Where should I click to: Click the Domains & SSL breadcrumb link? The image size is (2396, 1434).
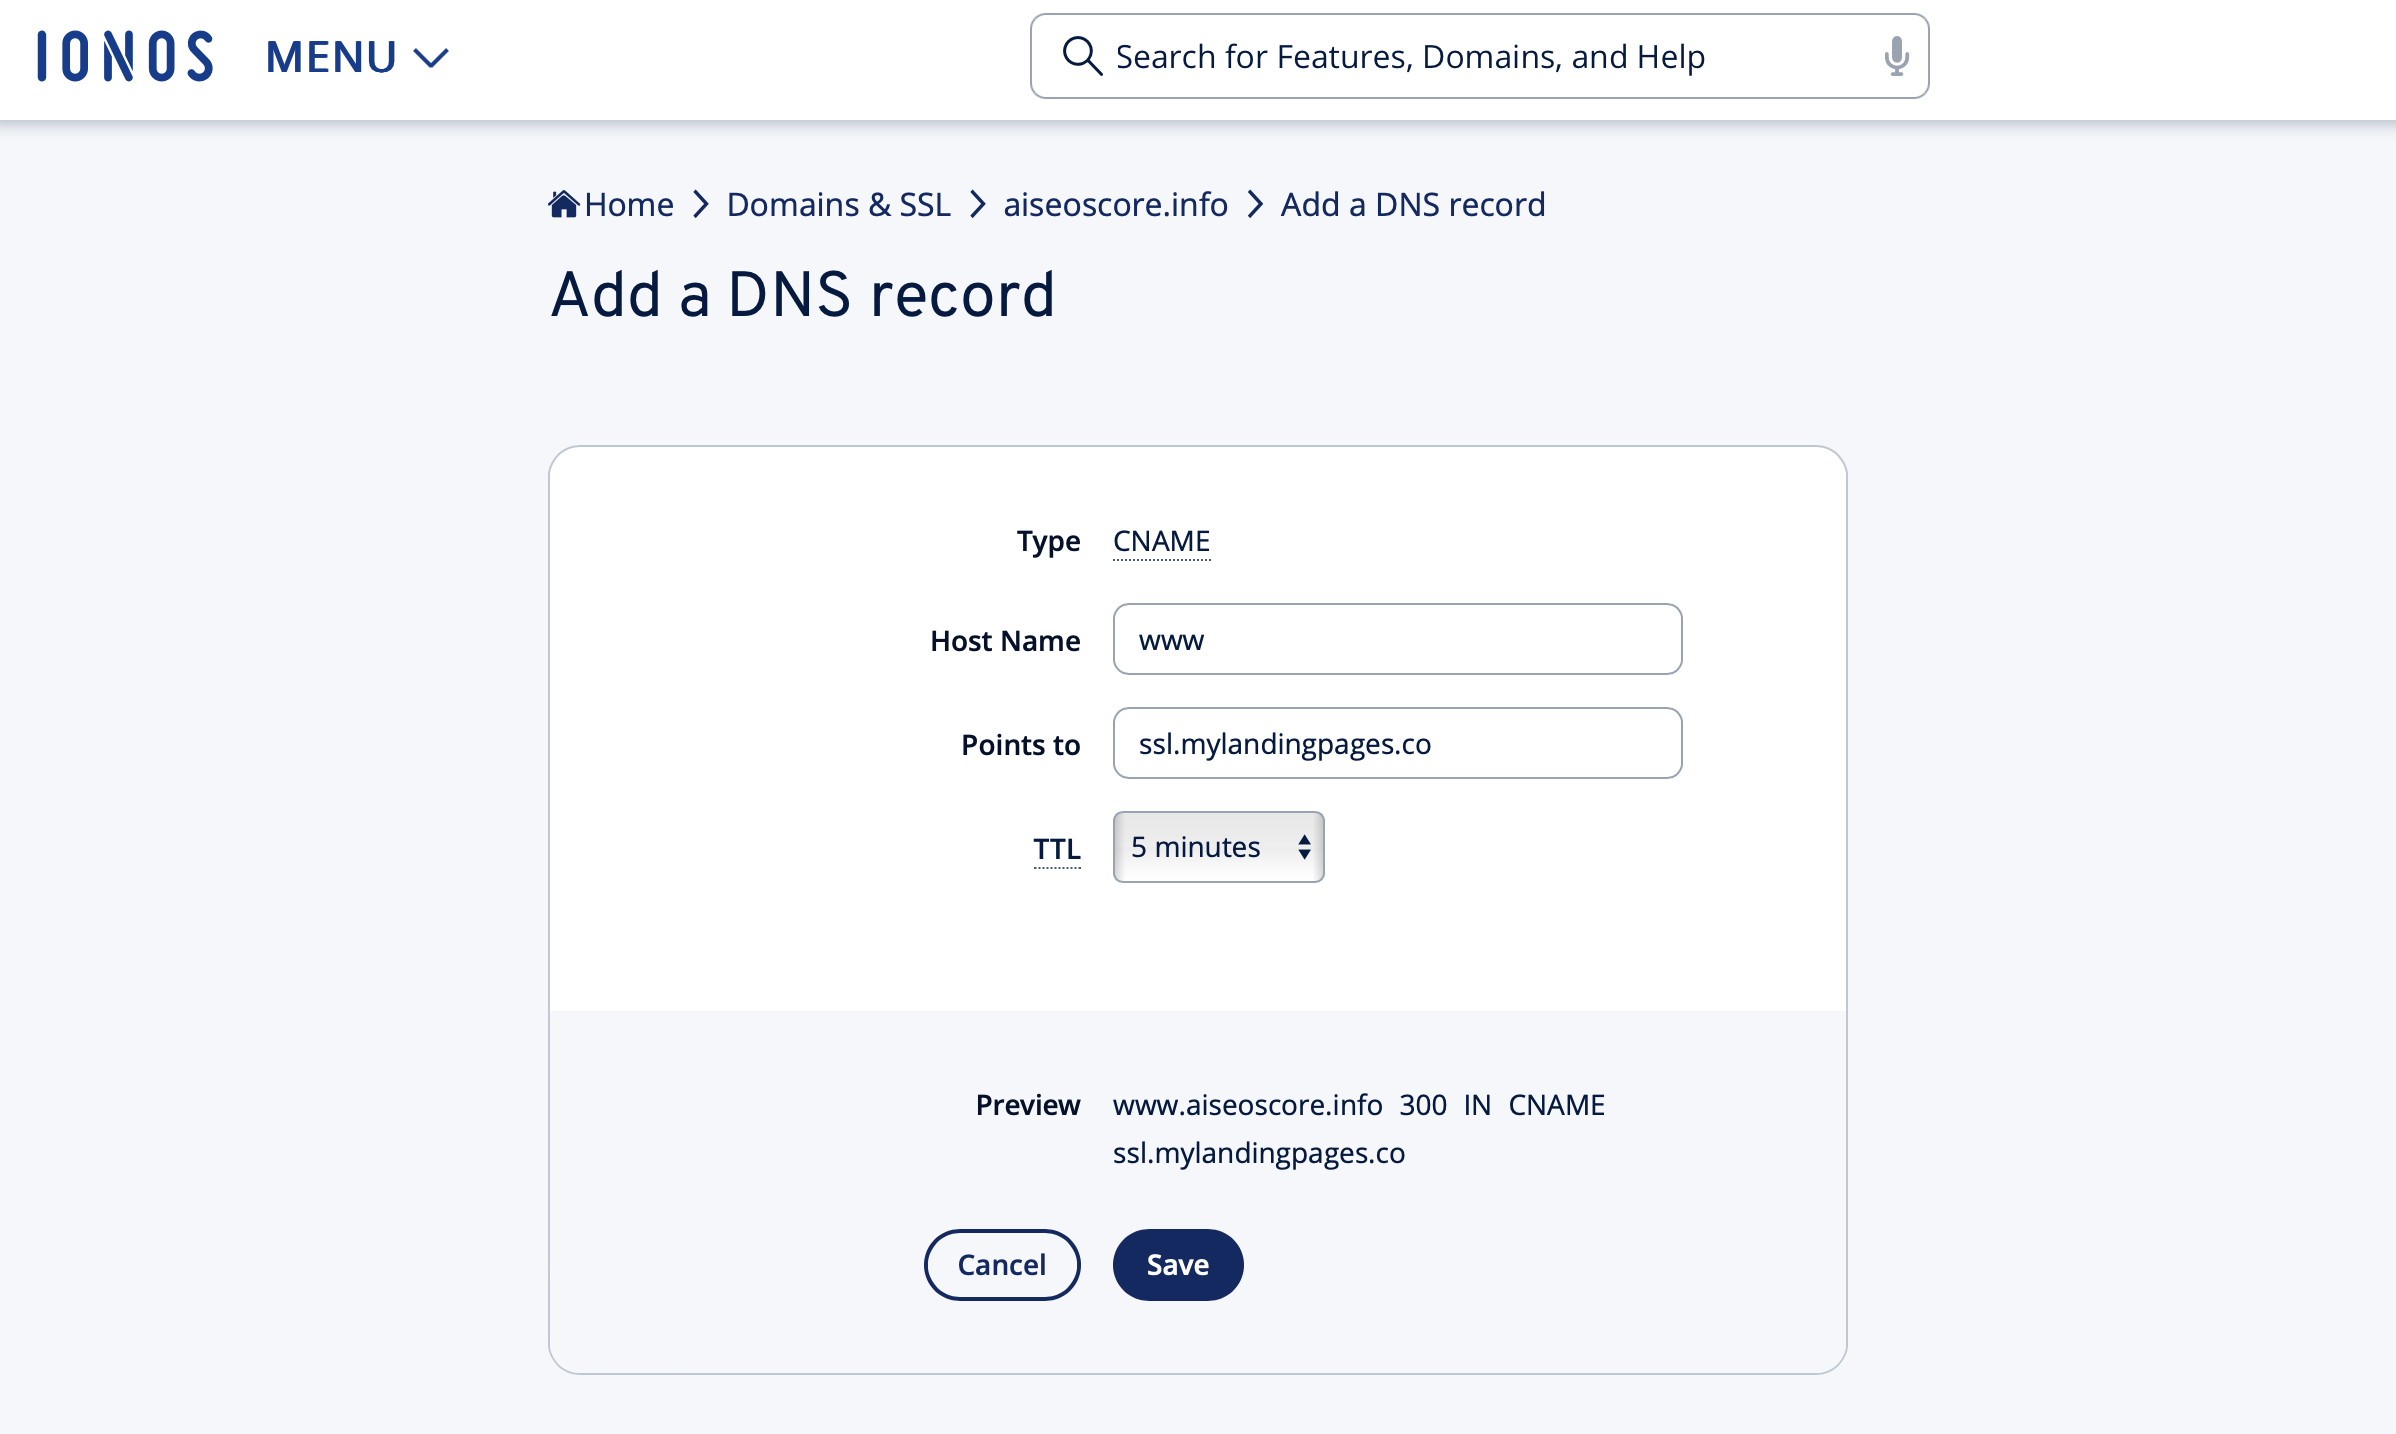836,205
